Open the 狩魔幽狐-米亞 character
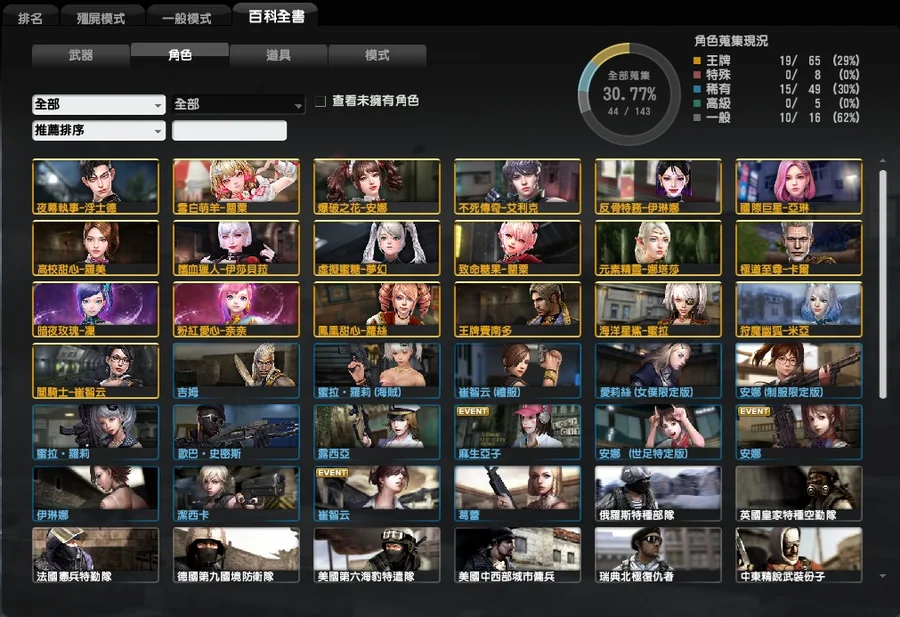The image size is (900, 617). click(x=798, y=309)
